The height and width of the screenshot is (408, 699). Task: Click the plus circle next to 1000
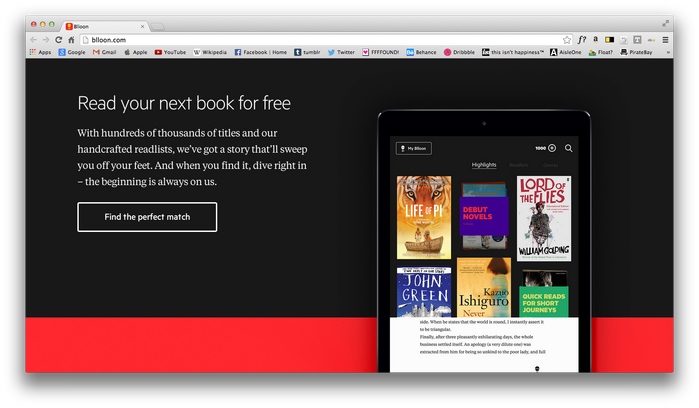pos(552,148)
